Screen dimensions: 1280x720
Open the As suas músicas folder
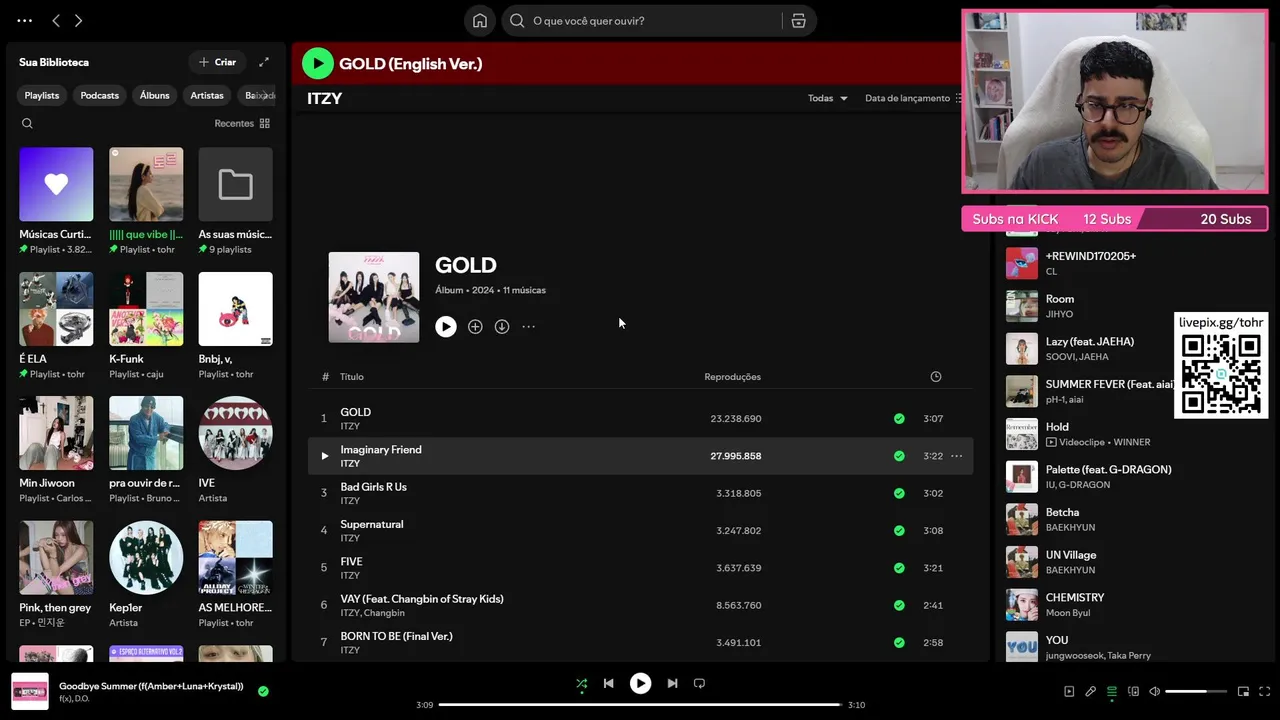click(x=235, y=201)
